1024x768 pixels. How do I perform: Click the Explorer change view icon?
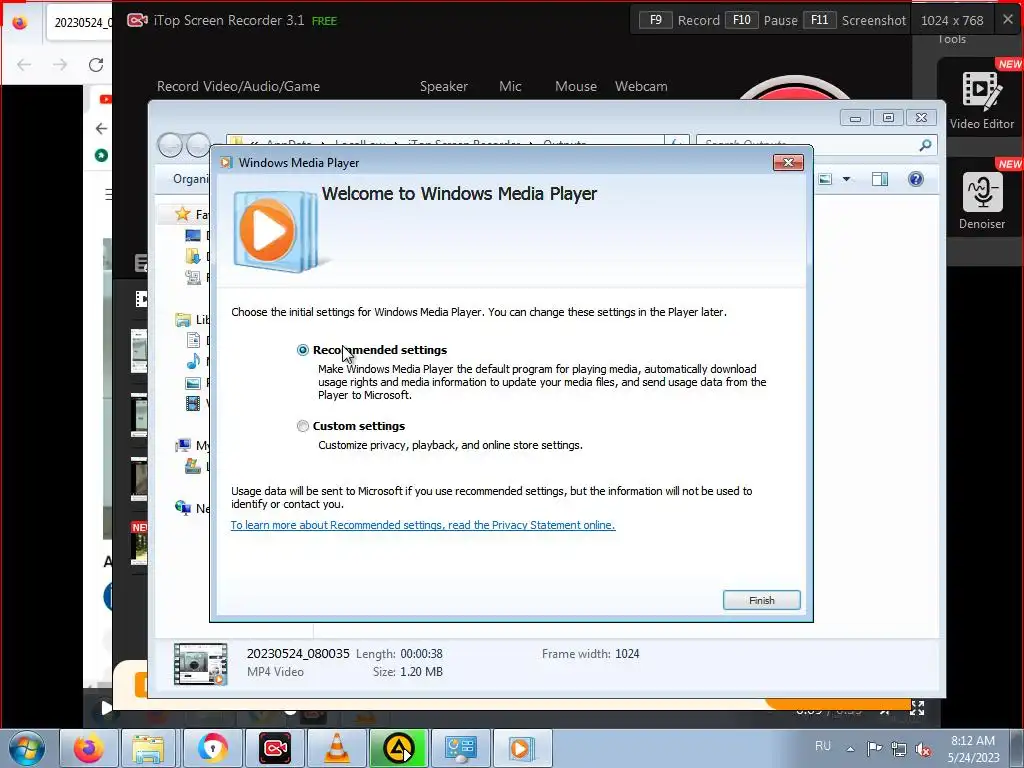pyautogui.click(x=825, y=179)
